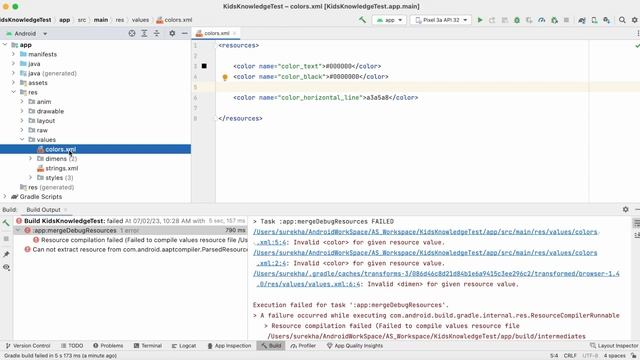Open the Profile app gauge icon
640x360 pixels.
pos(542,20)
